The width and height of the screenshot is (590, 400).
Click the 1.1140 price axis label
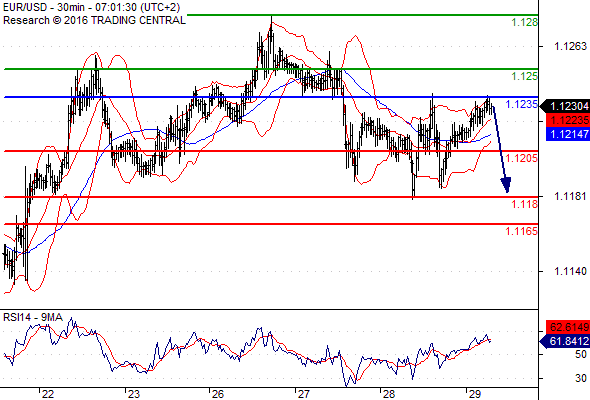pos(570,271)
